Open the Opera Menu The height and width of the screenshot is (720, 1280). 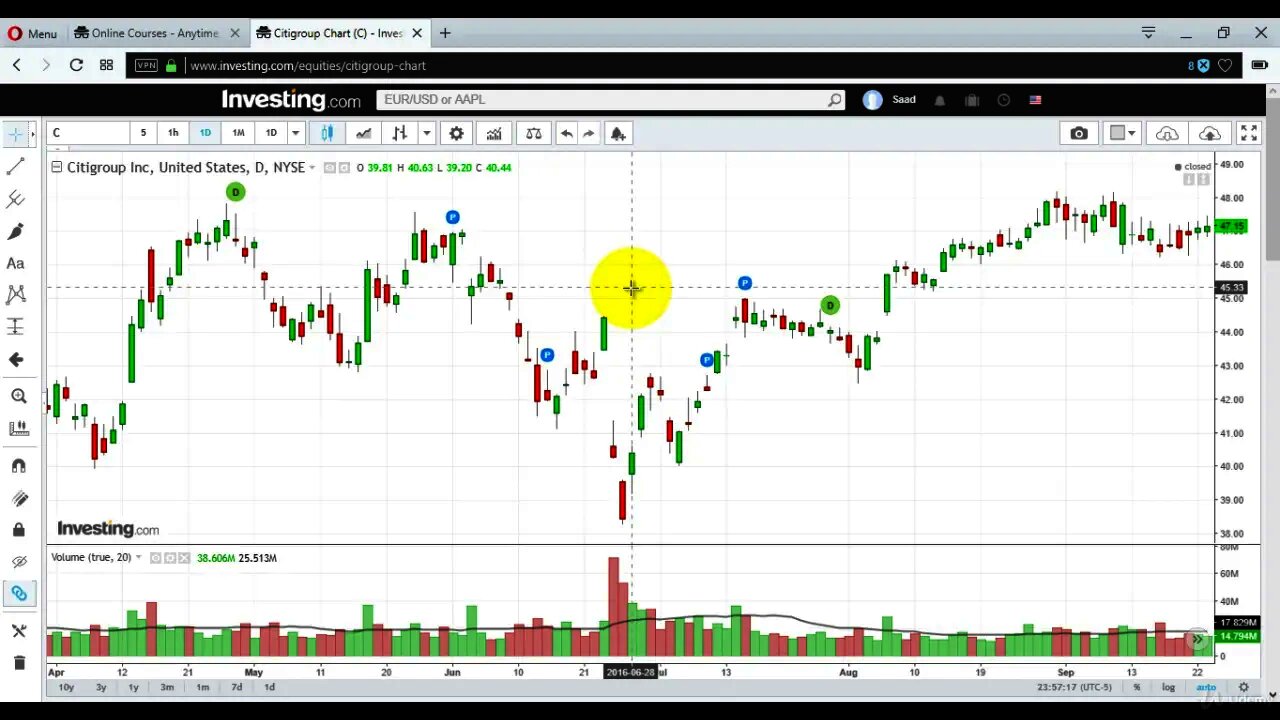32,33
